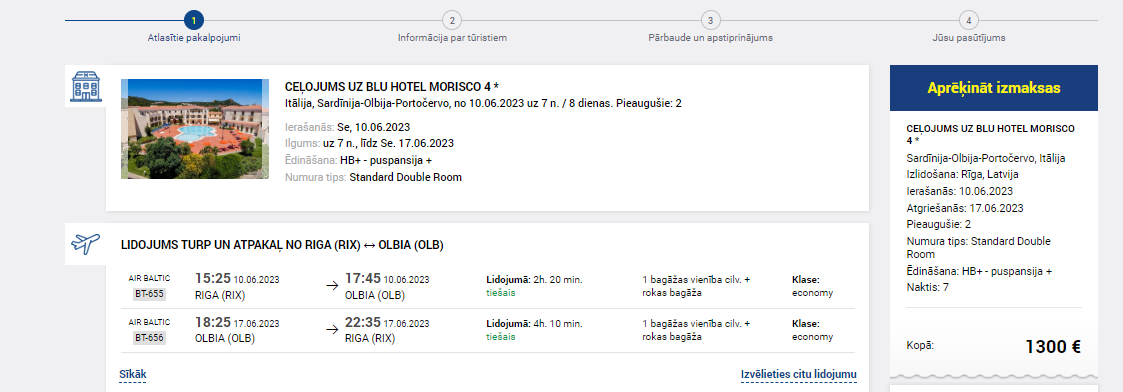Open the Informācija par tūristiem step label
This screenshot has height=392, width=1123.
point(452,38)
